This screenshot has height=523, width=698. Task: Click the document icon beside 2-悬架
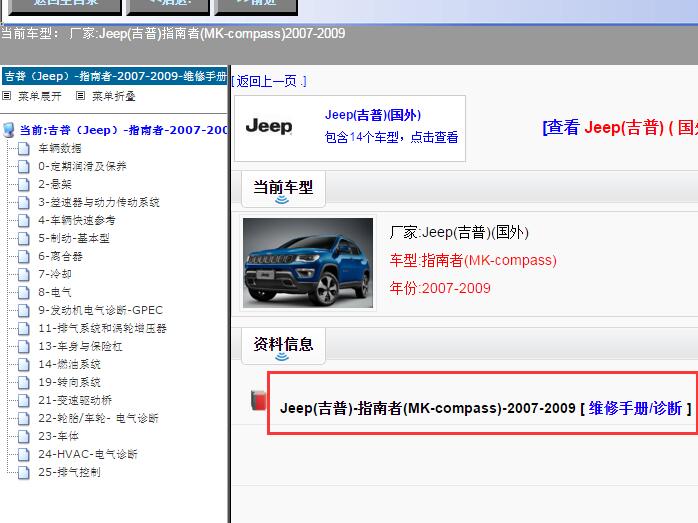24,184
